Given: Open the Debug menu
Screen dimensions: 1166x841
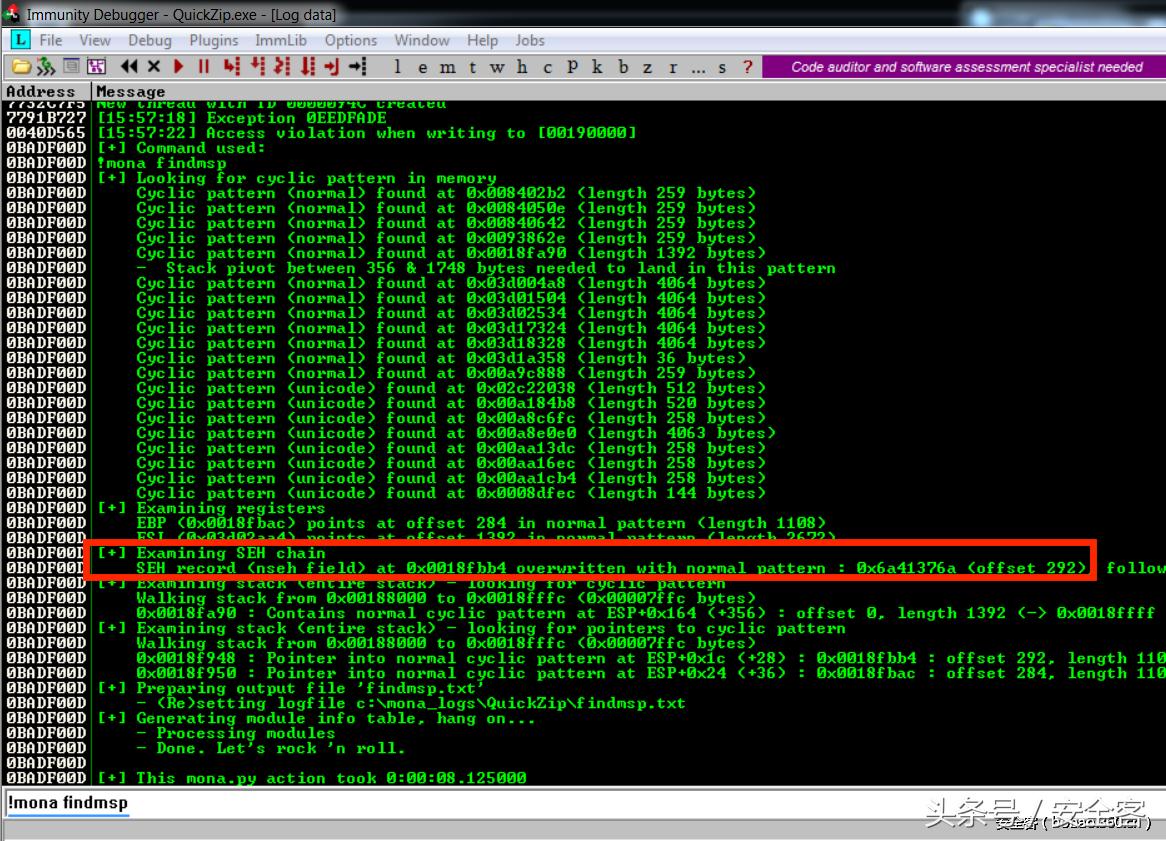Looking at the screenshot, I should 150,41.
